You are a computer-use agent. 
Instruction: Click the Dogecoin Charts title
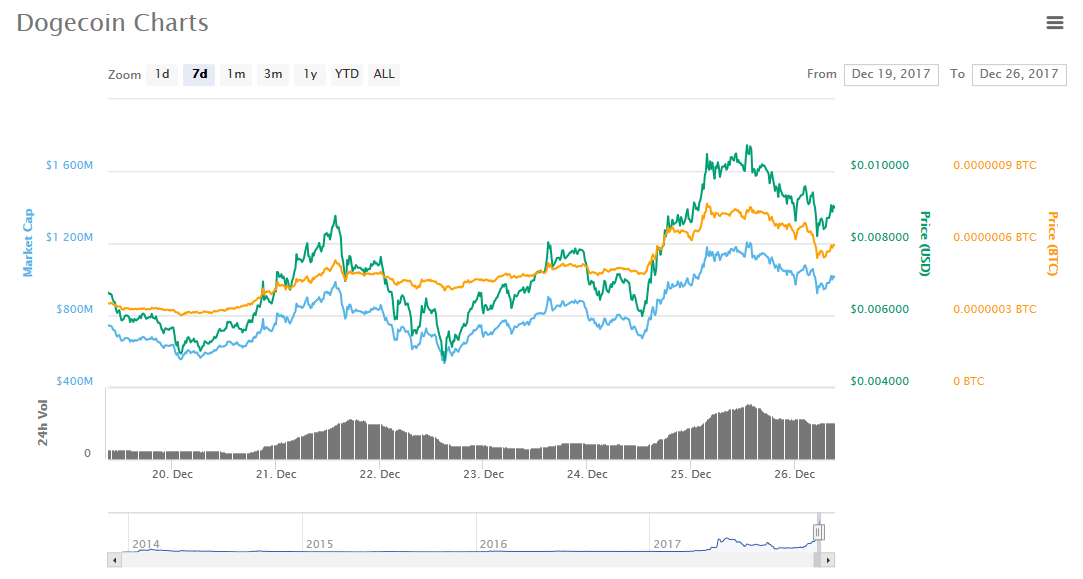point(113,23)
